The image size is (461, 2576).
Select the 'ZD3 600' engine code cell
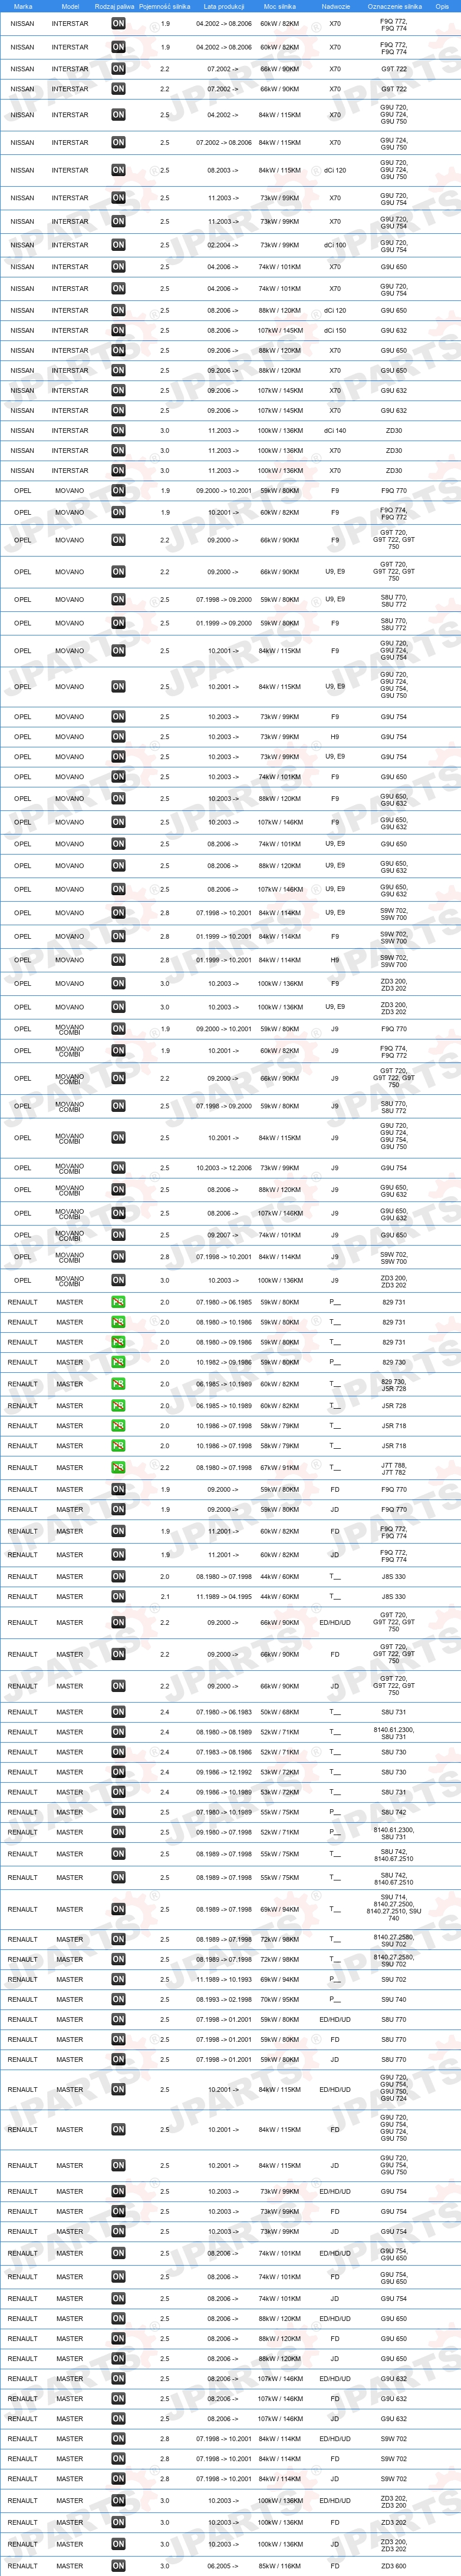(394, 2566)
